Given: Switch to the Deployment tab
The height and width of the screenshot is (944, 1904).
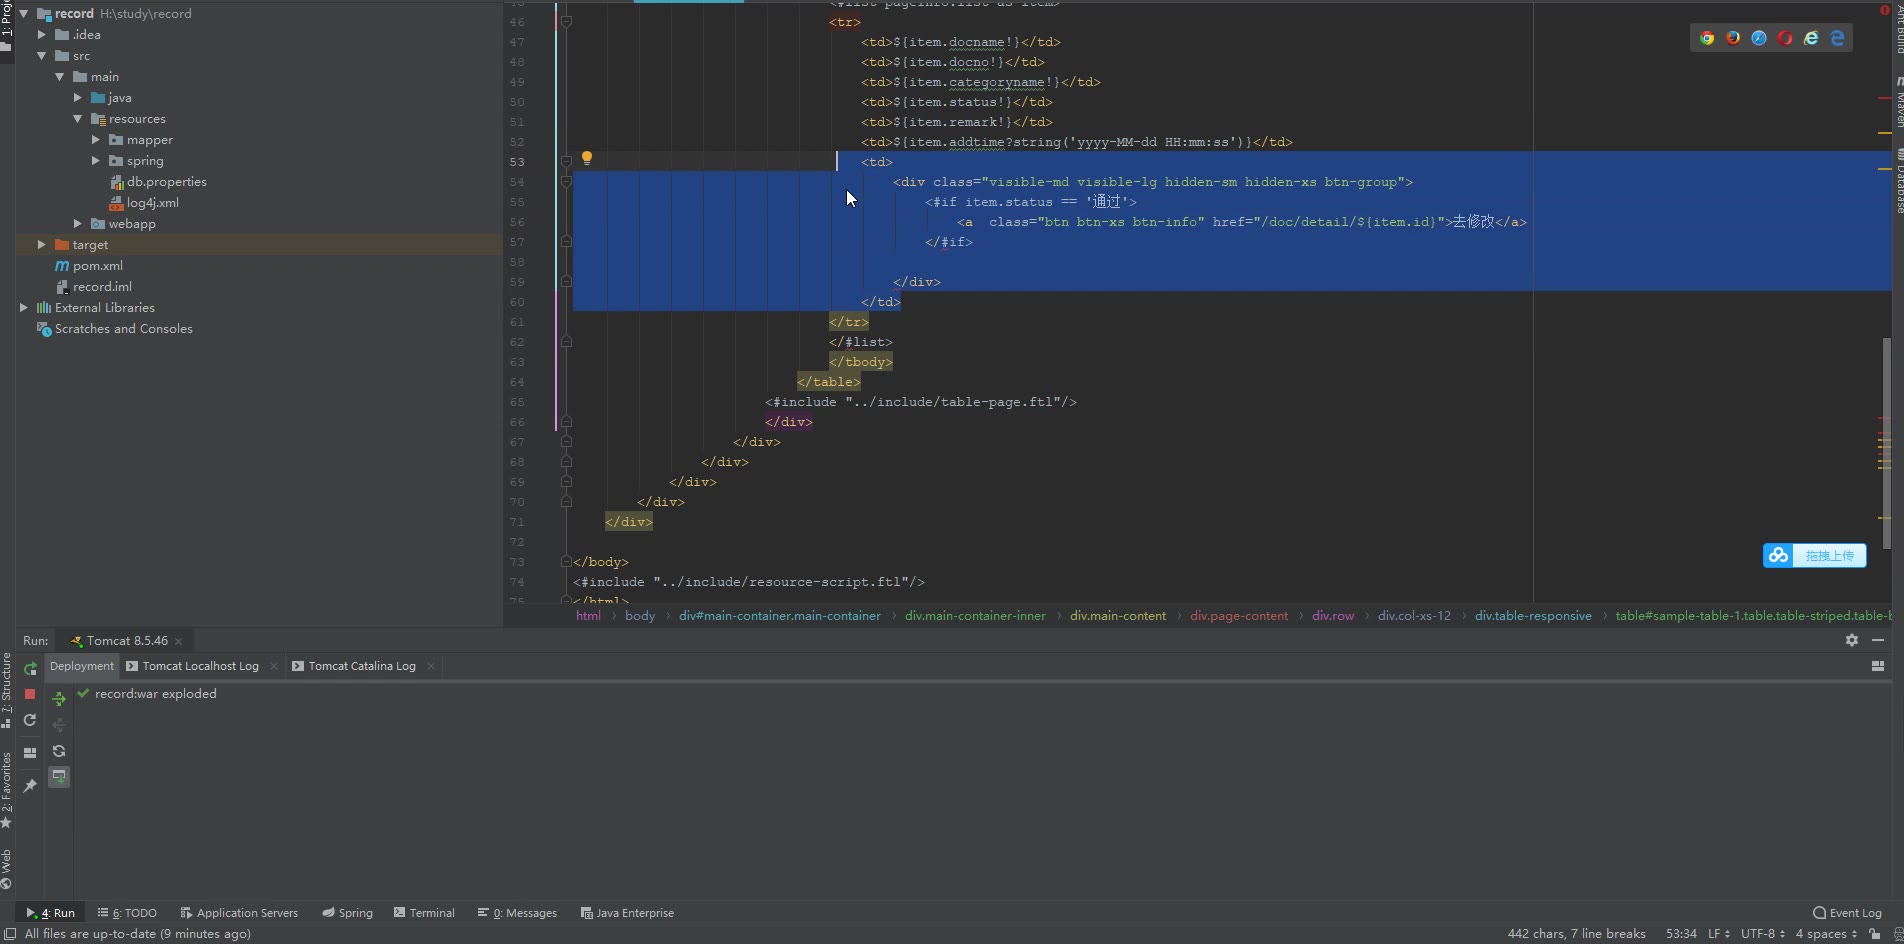Looking at the screenshot, I should tap(82, 666).
